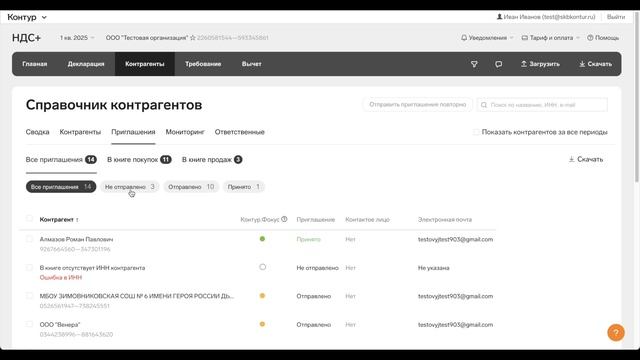The image size is (640, 360).
Task: Click the empty Focus circle for ИНН error row
Action: [262, 267]
